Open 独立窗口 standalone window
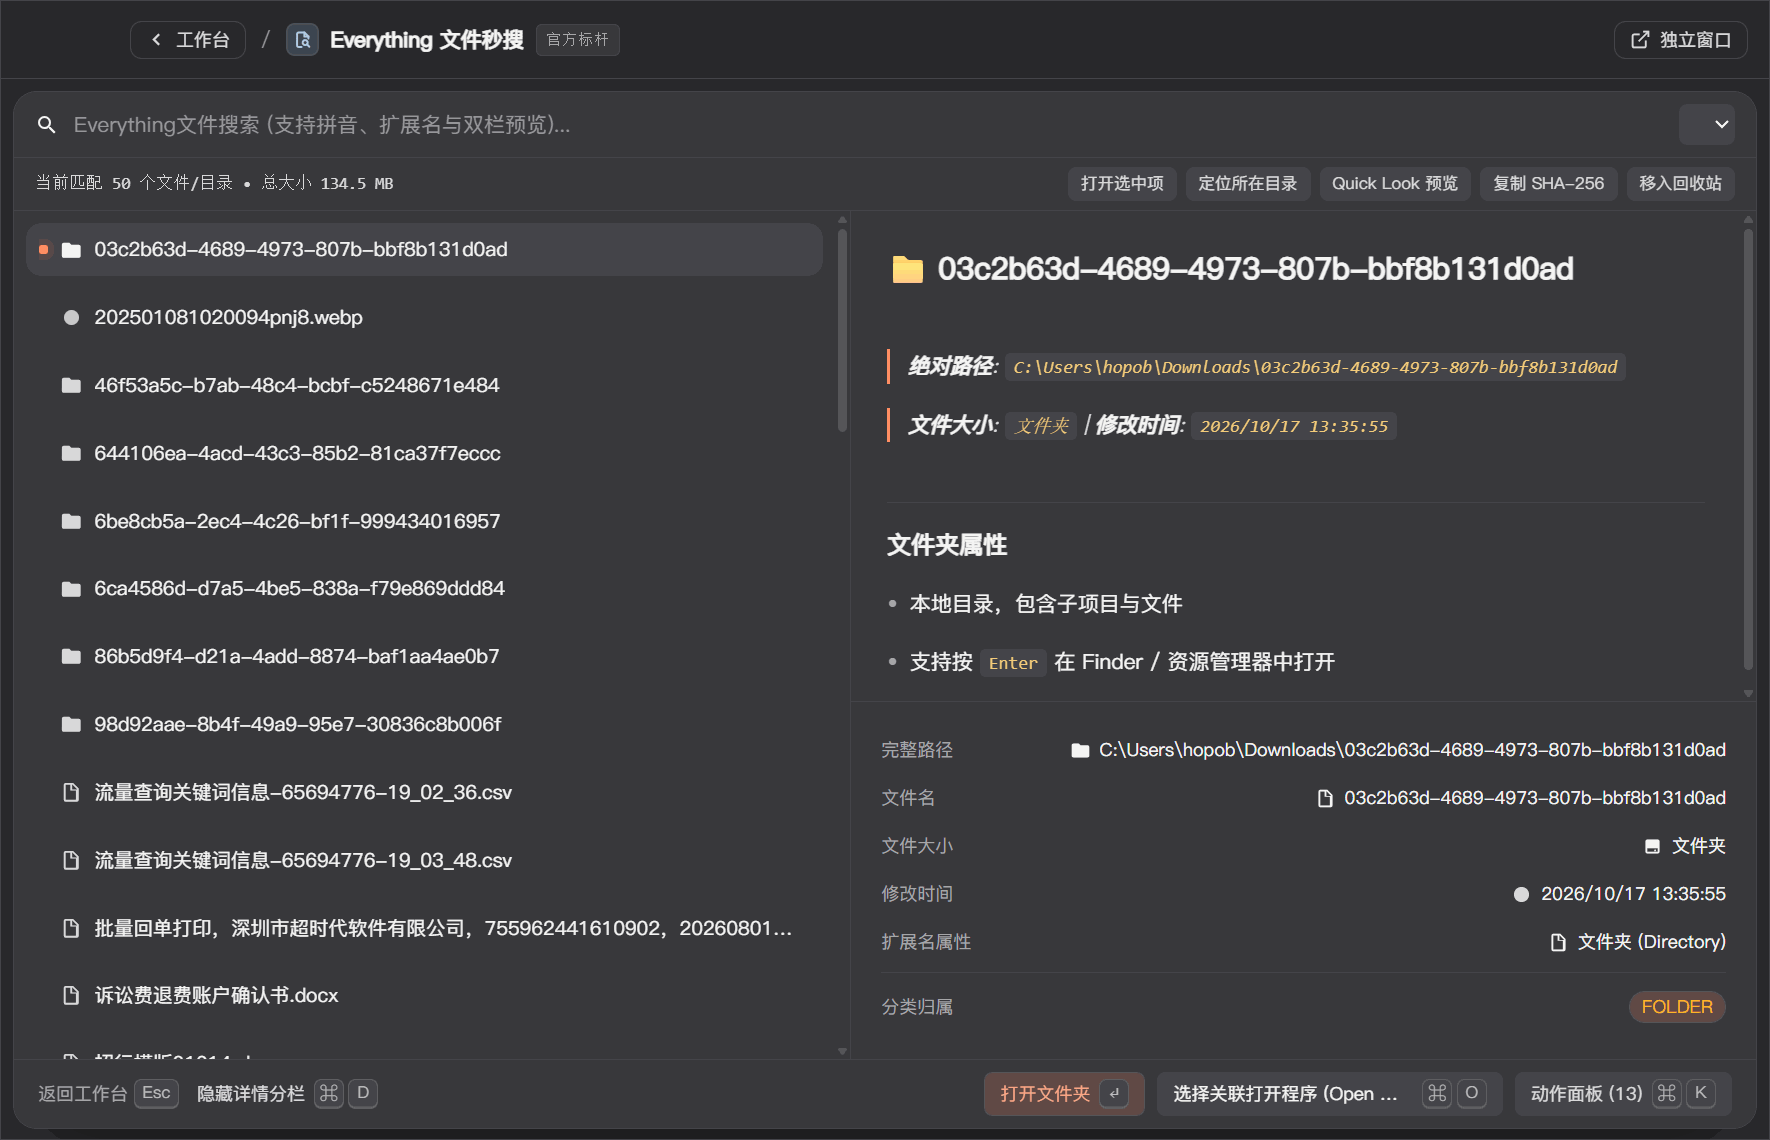1770x1140 pixels. [1681, 40]
